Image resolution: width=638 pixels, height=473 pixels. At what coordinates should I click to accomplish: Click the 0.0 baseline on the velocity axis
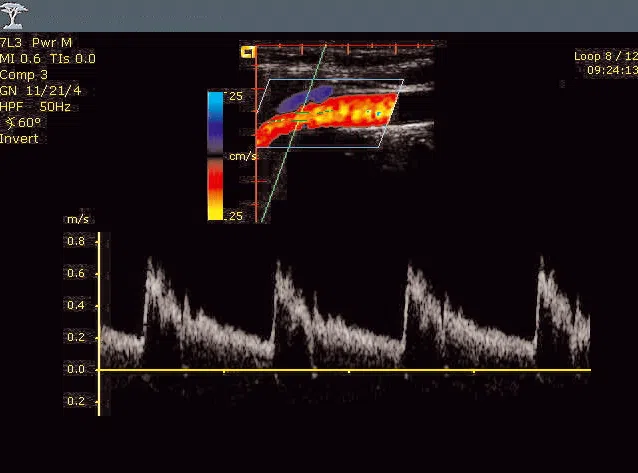77,369
